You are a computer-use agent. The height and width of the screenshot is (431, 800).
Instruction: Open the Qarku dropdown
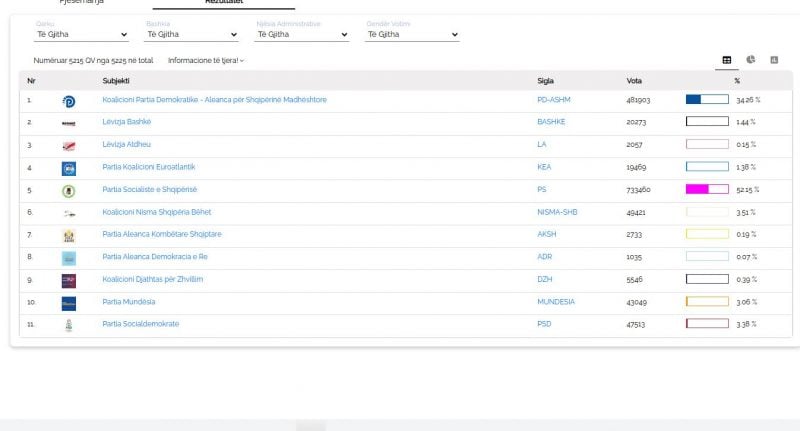(x=81, y=34)
